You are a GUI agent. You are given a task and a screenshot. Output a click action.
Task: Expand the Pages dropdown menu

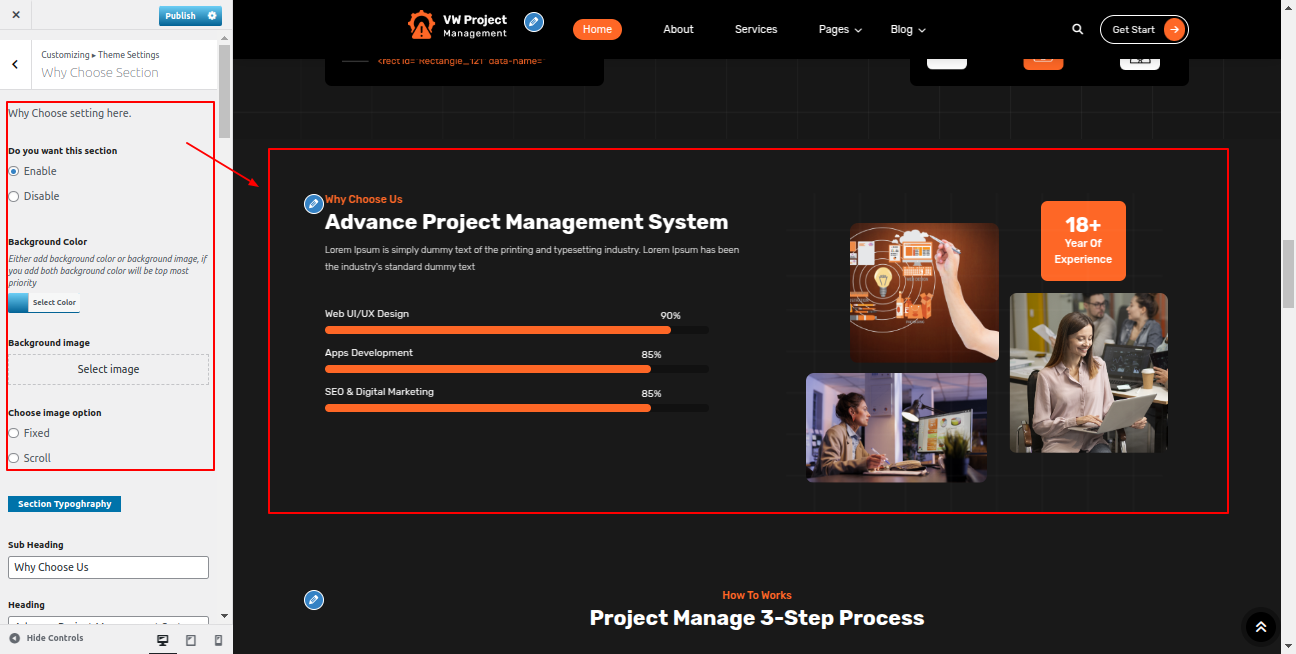(x=839, y=30)
